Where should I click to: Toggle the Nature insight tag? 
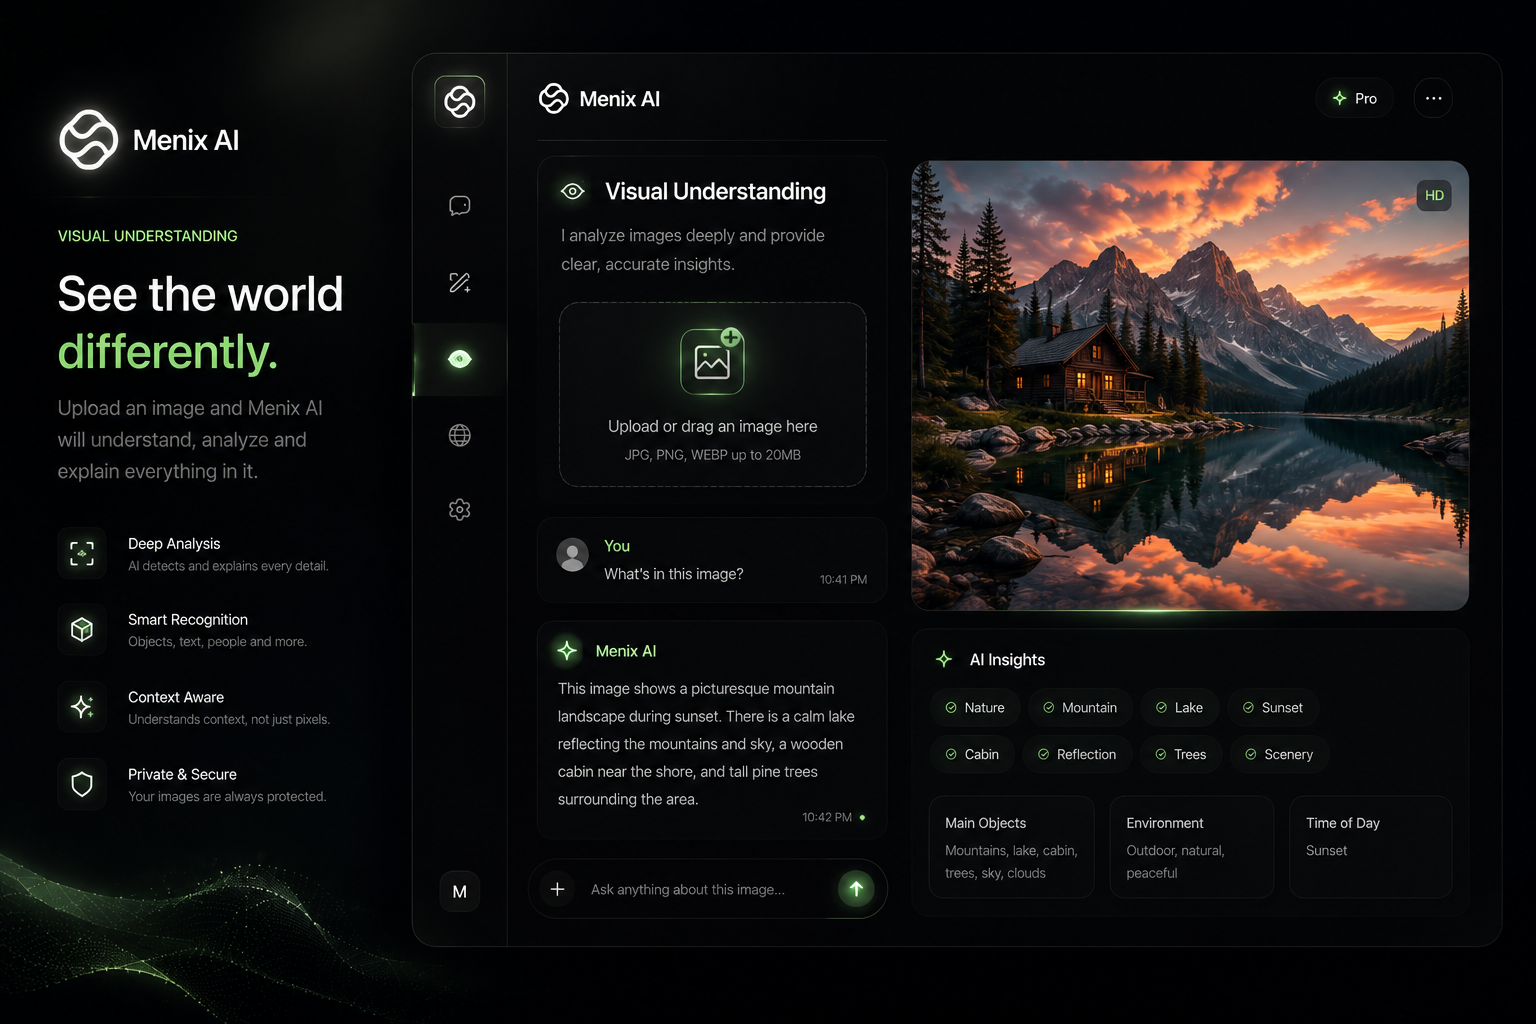(975, 707)
